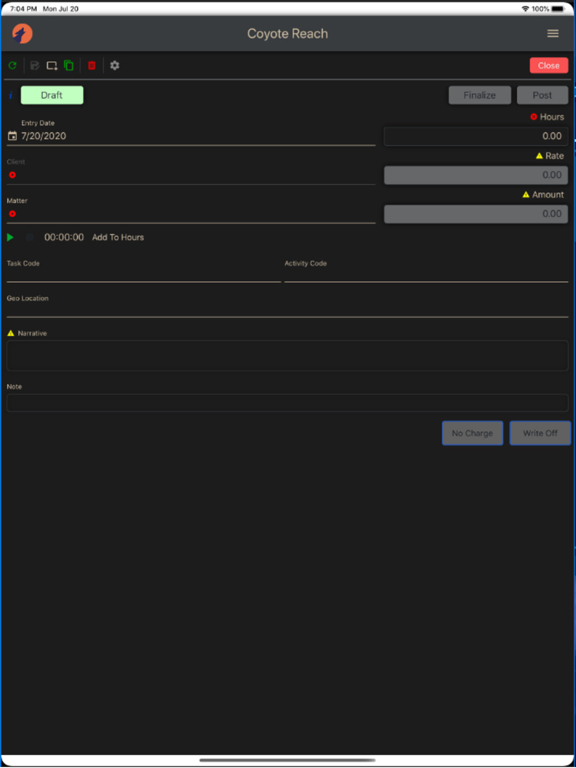The width and height of the screenshot is (576, 768).
Task: Click the Coyote Reach logo icon
Action: pyautogui.click(x=23, y=34)
